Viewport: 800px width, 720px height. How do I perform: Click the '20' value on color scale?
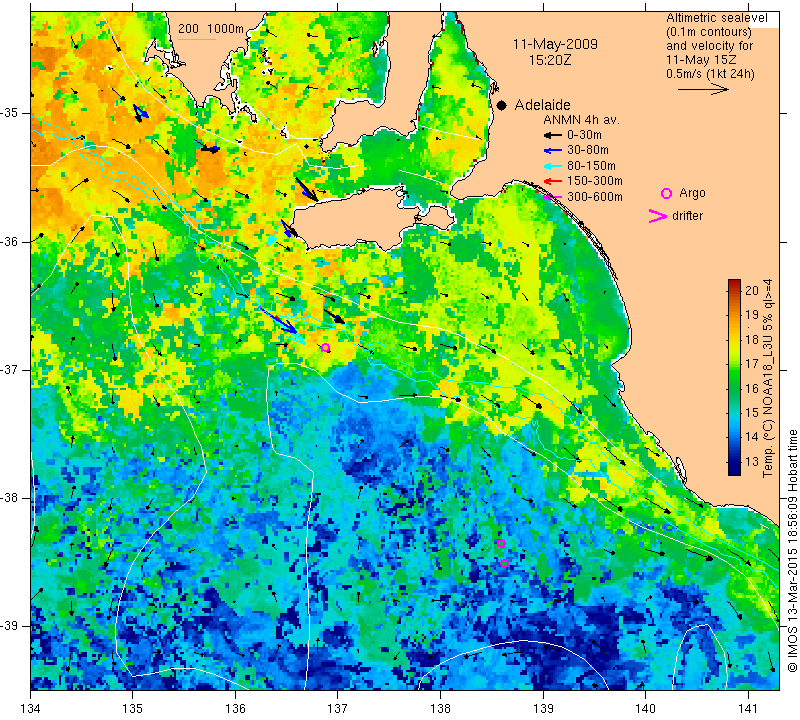752,291
